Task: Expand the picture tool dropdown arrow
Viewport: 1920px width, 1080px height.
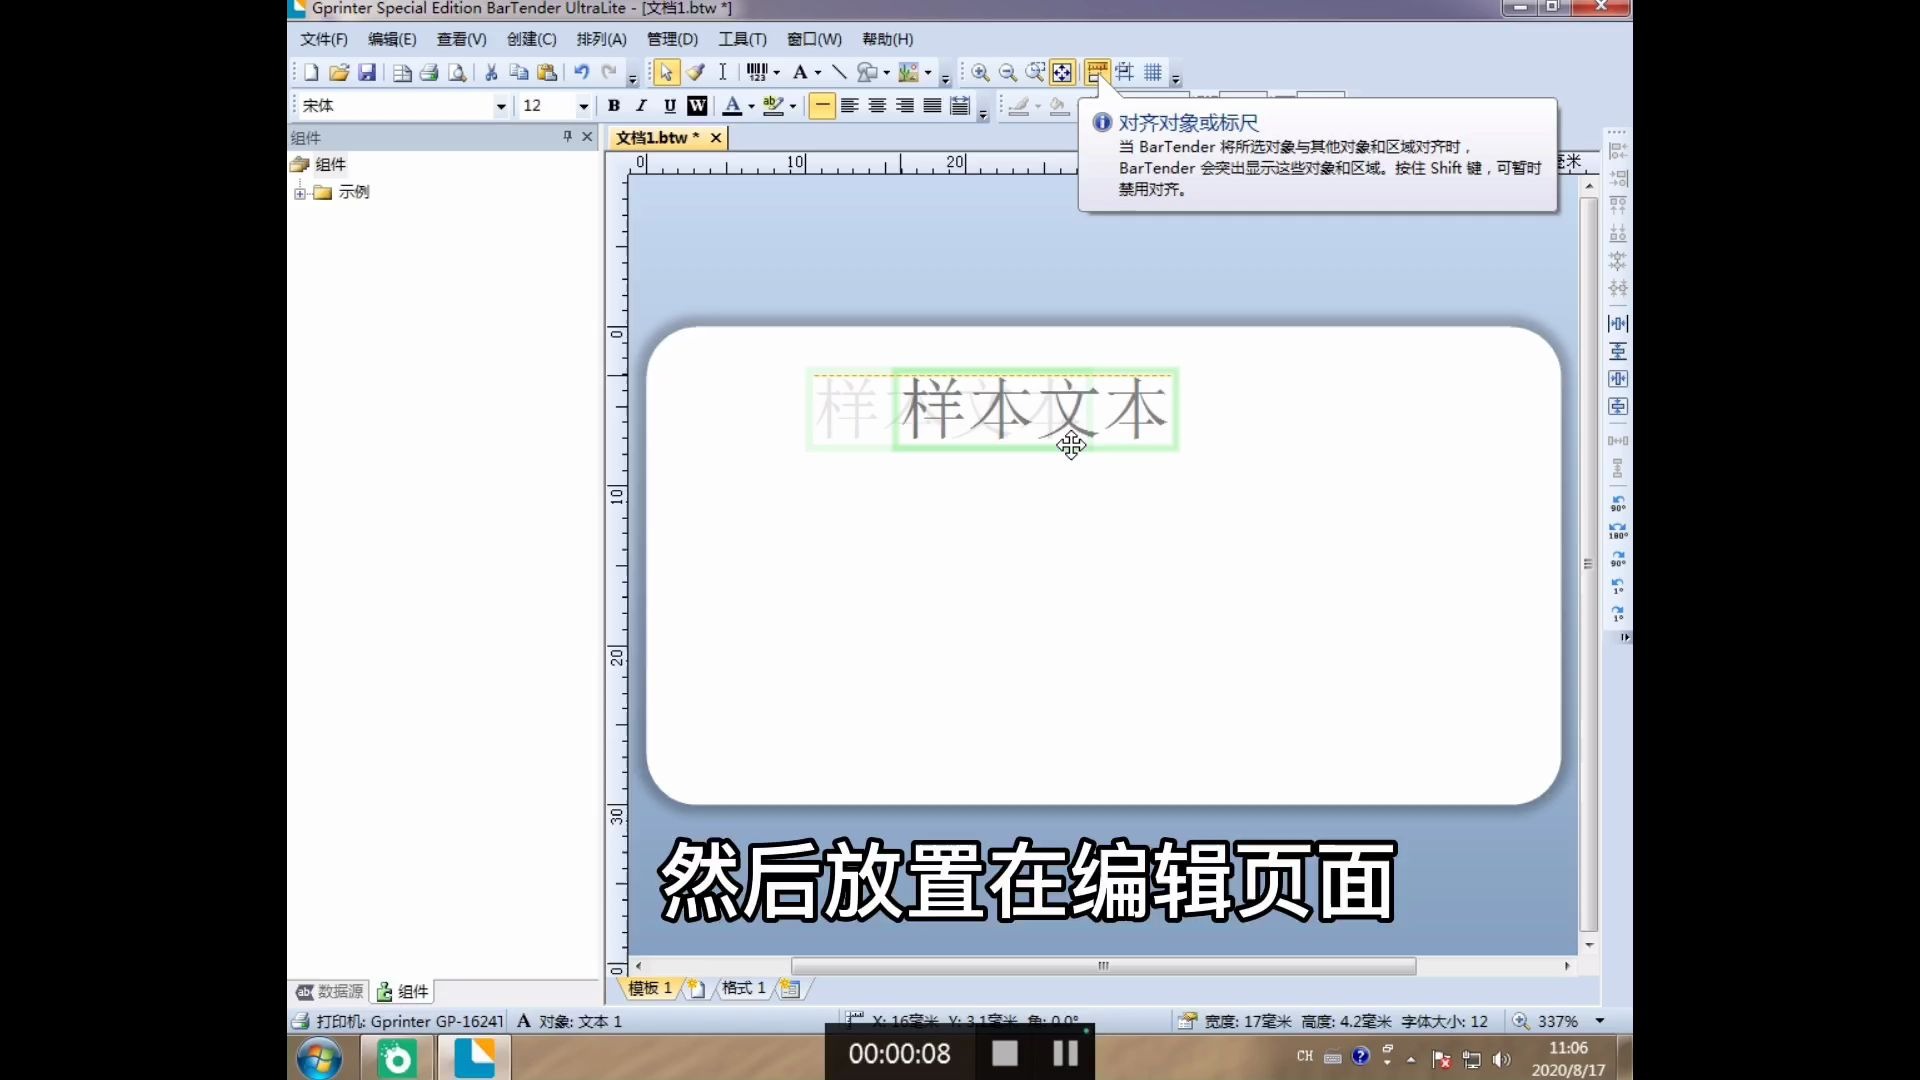Action: 929,72
